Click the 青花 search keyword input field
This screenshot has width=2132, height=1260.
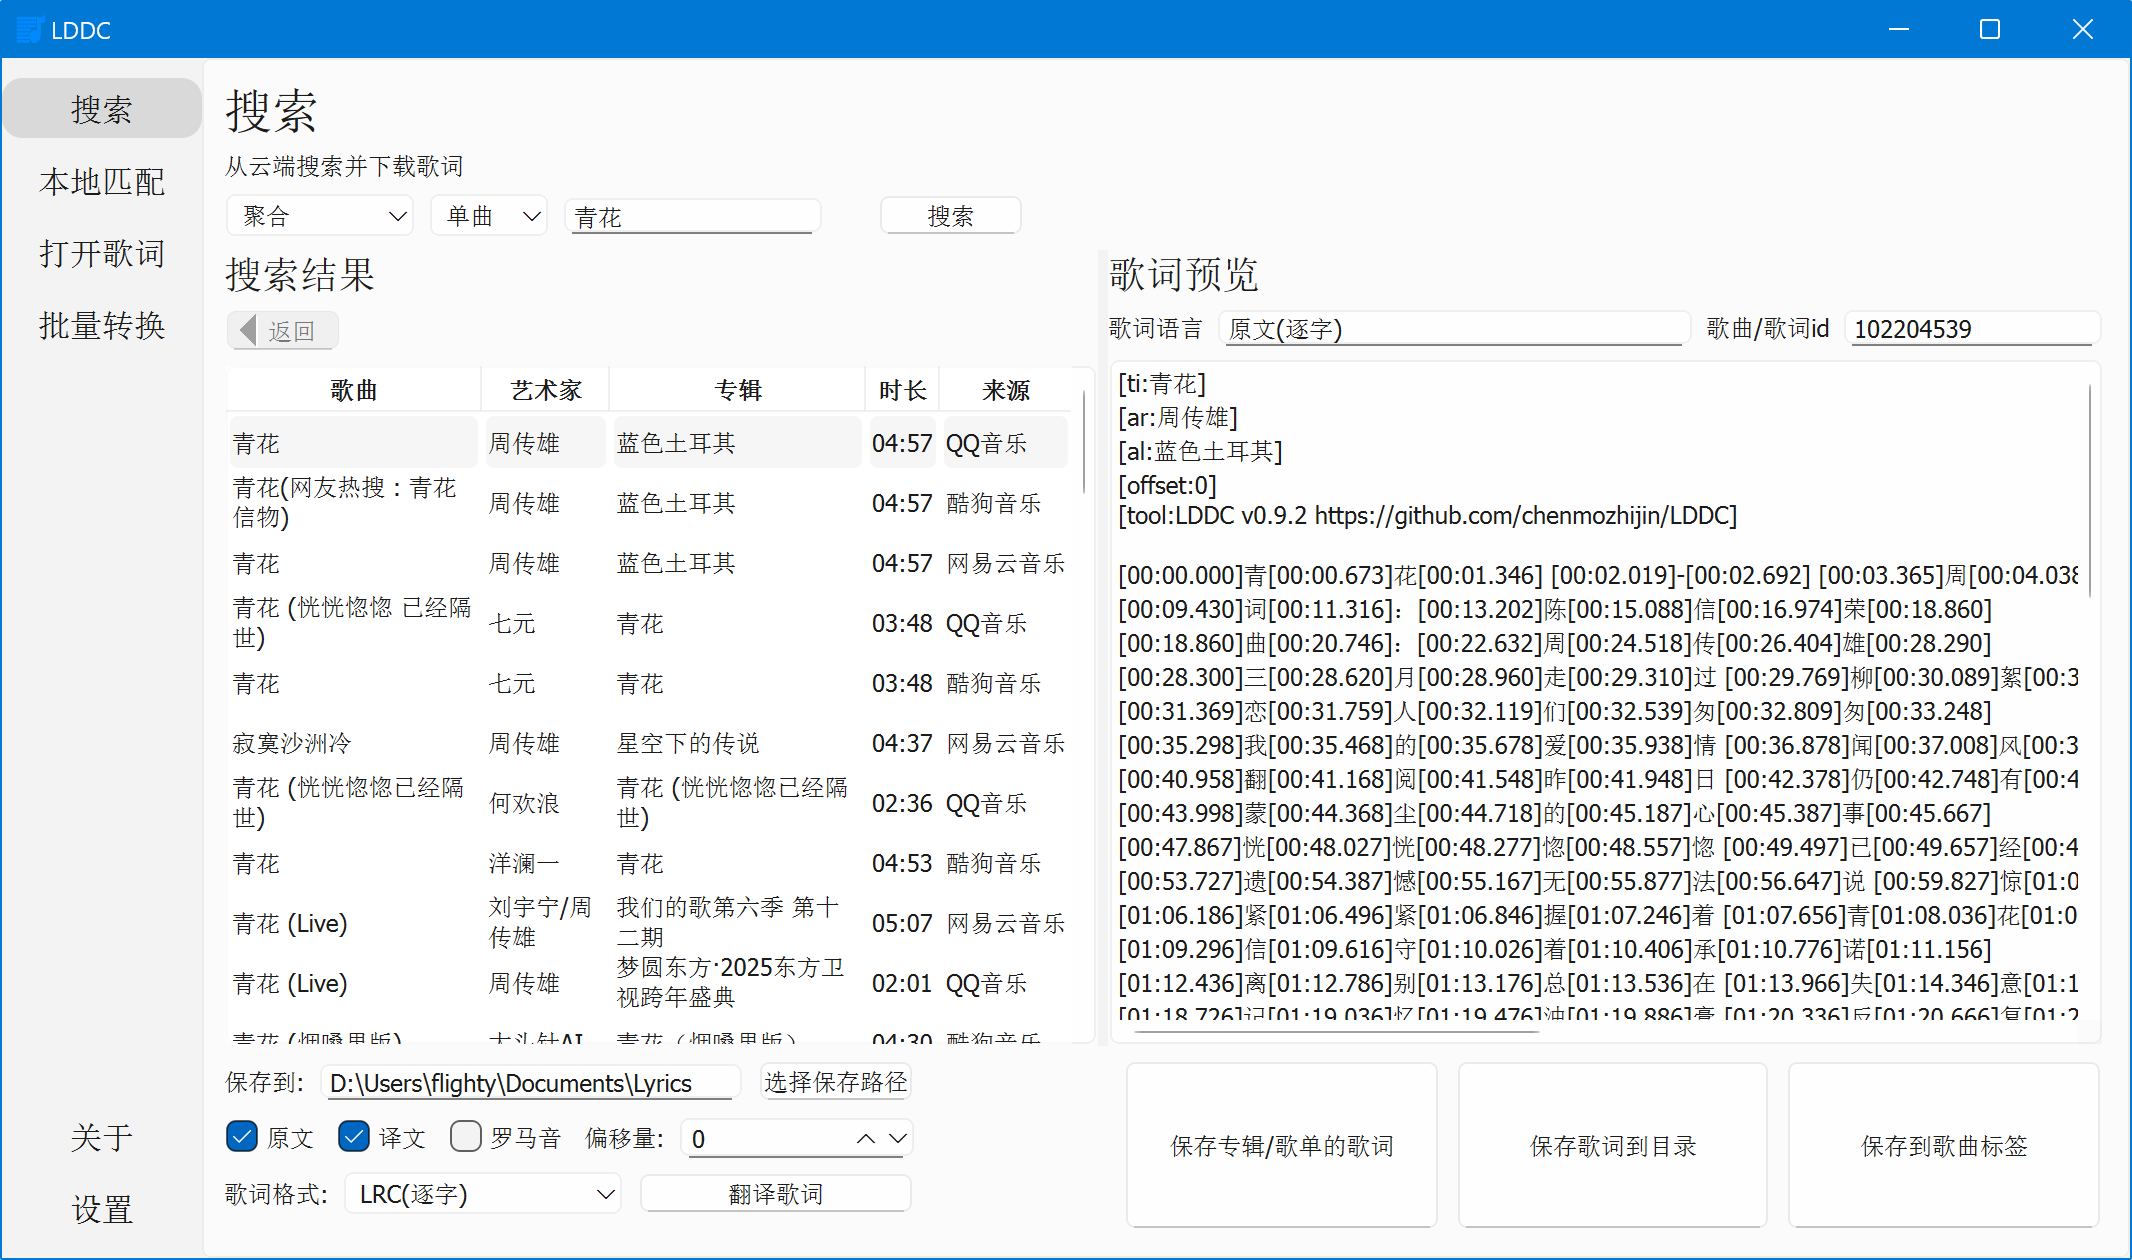pos(692,217)
